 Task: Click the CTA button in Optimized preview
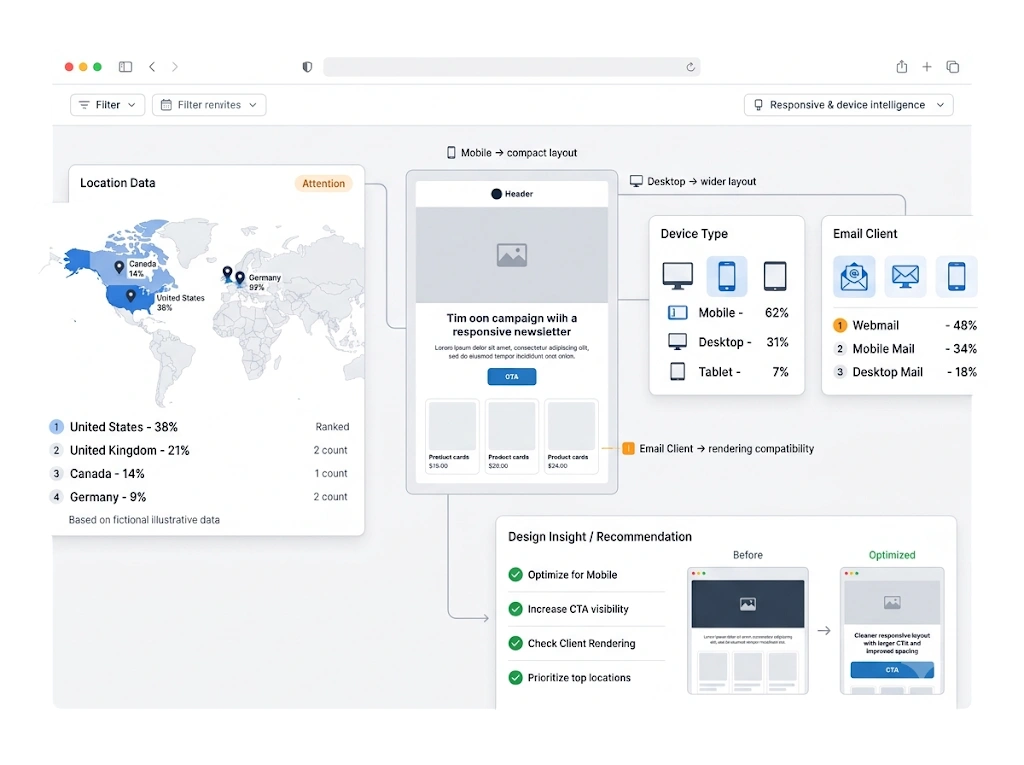[x=892, y=670]
